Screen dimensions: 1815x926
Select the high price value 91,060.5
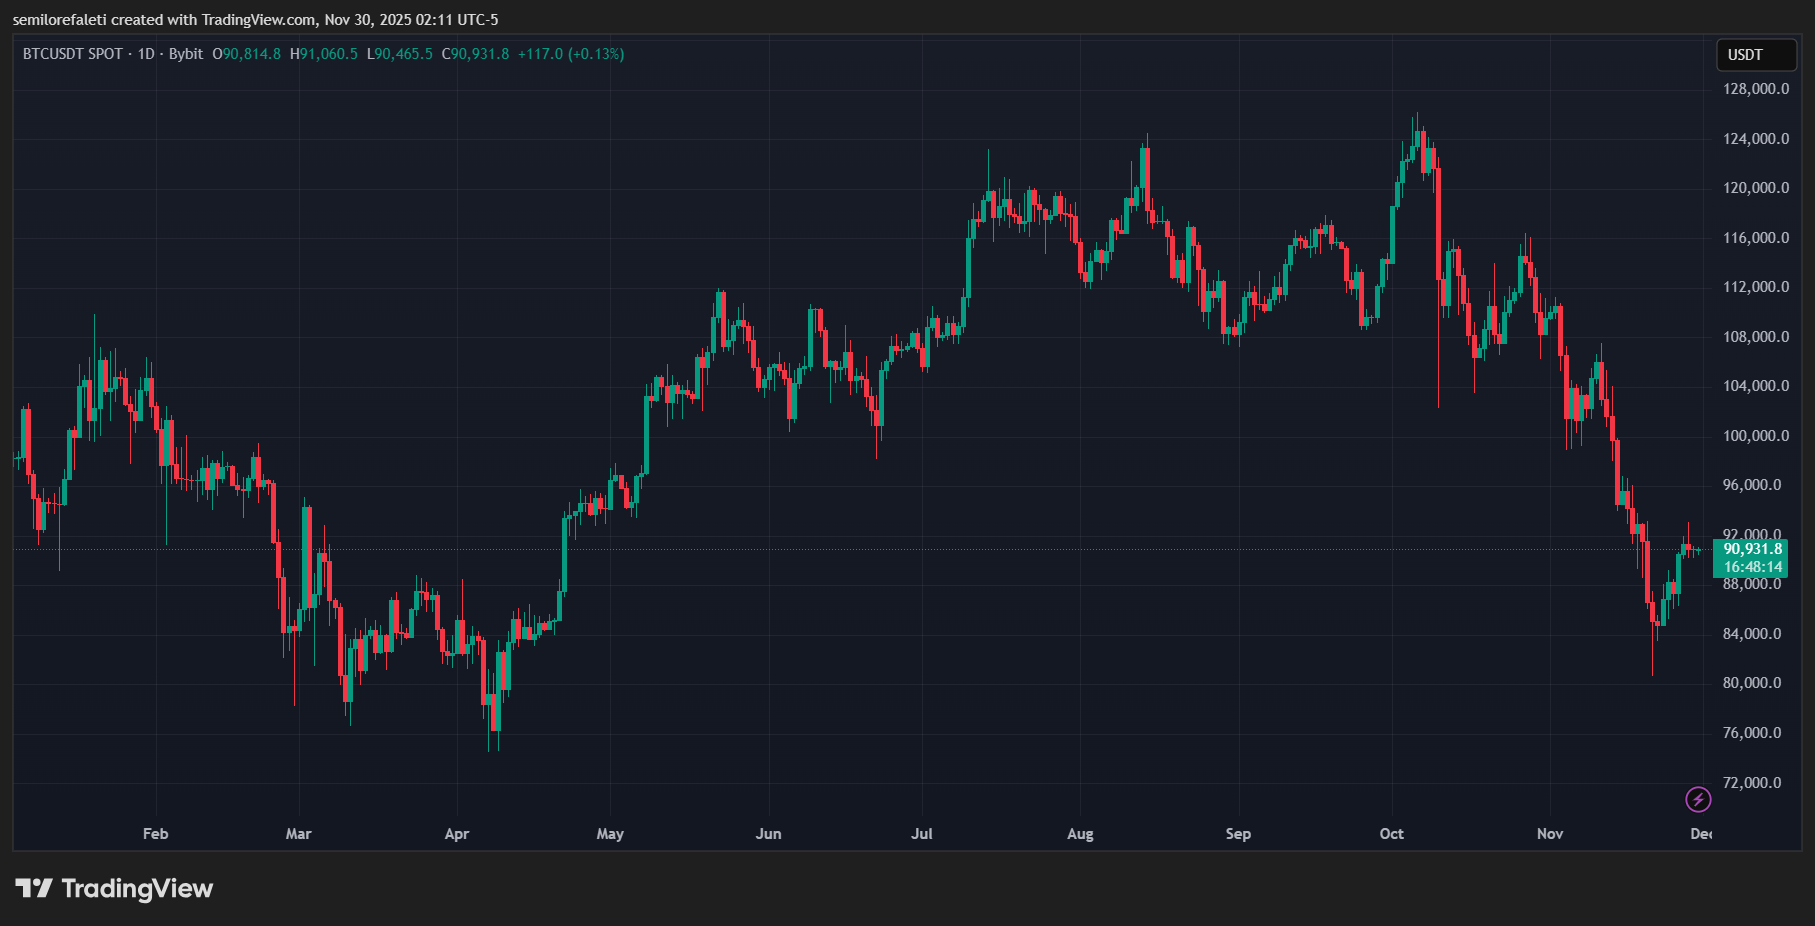coord(325,55)
